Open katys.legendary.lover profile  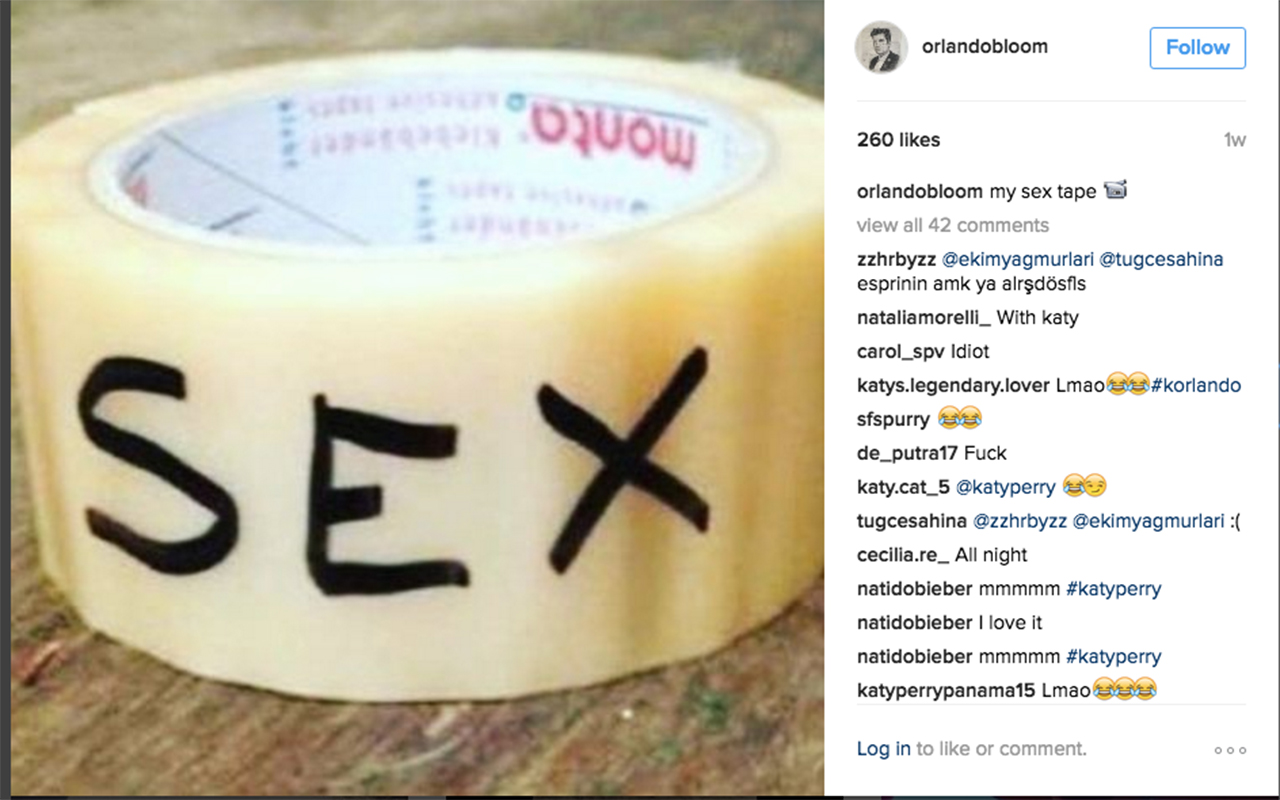coord(954,385)
